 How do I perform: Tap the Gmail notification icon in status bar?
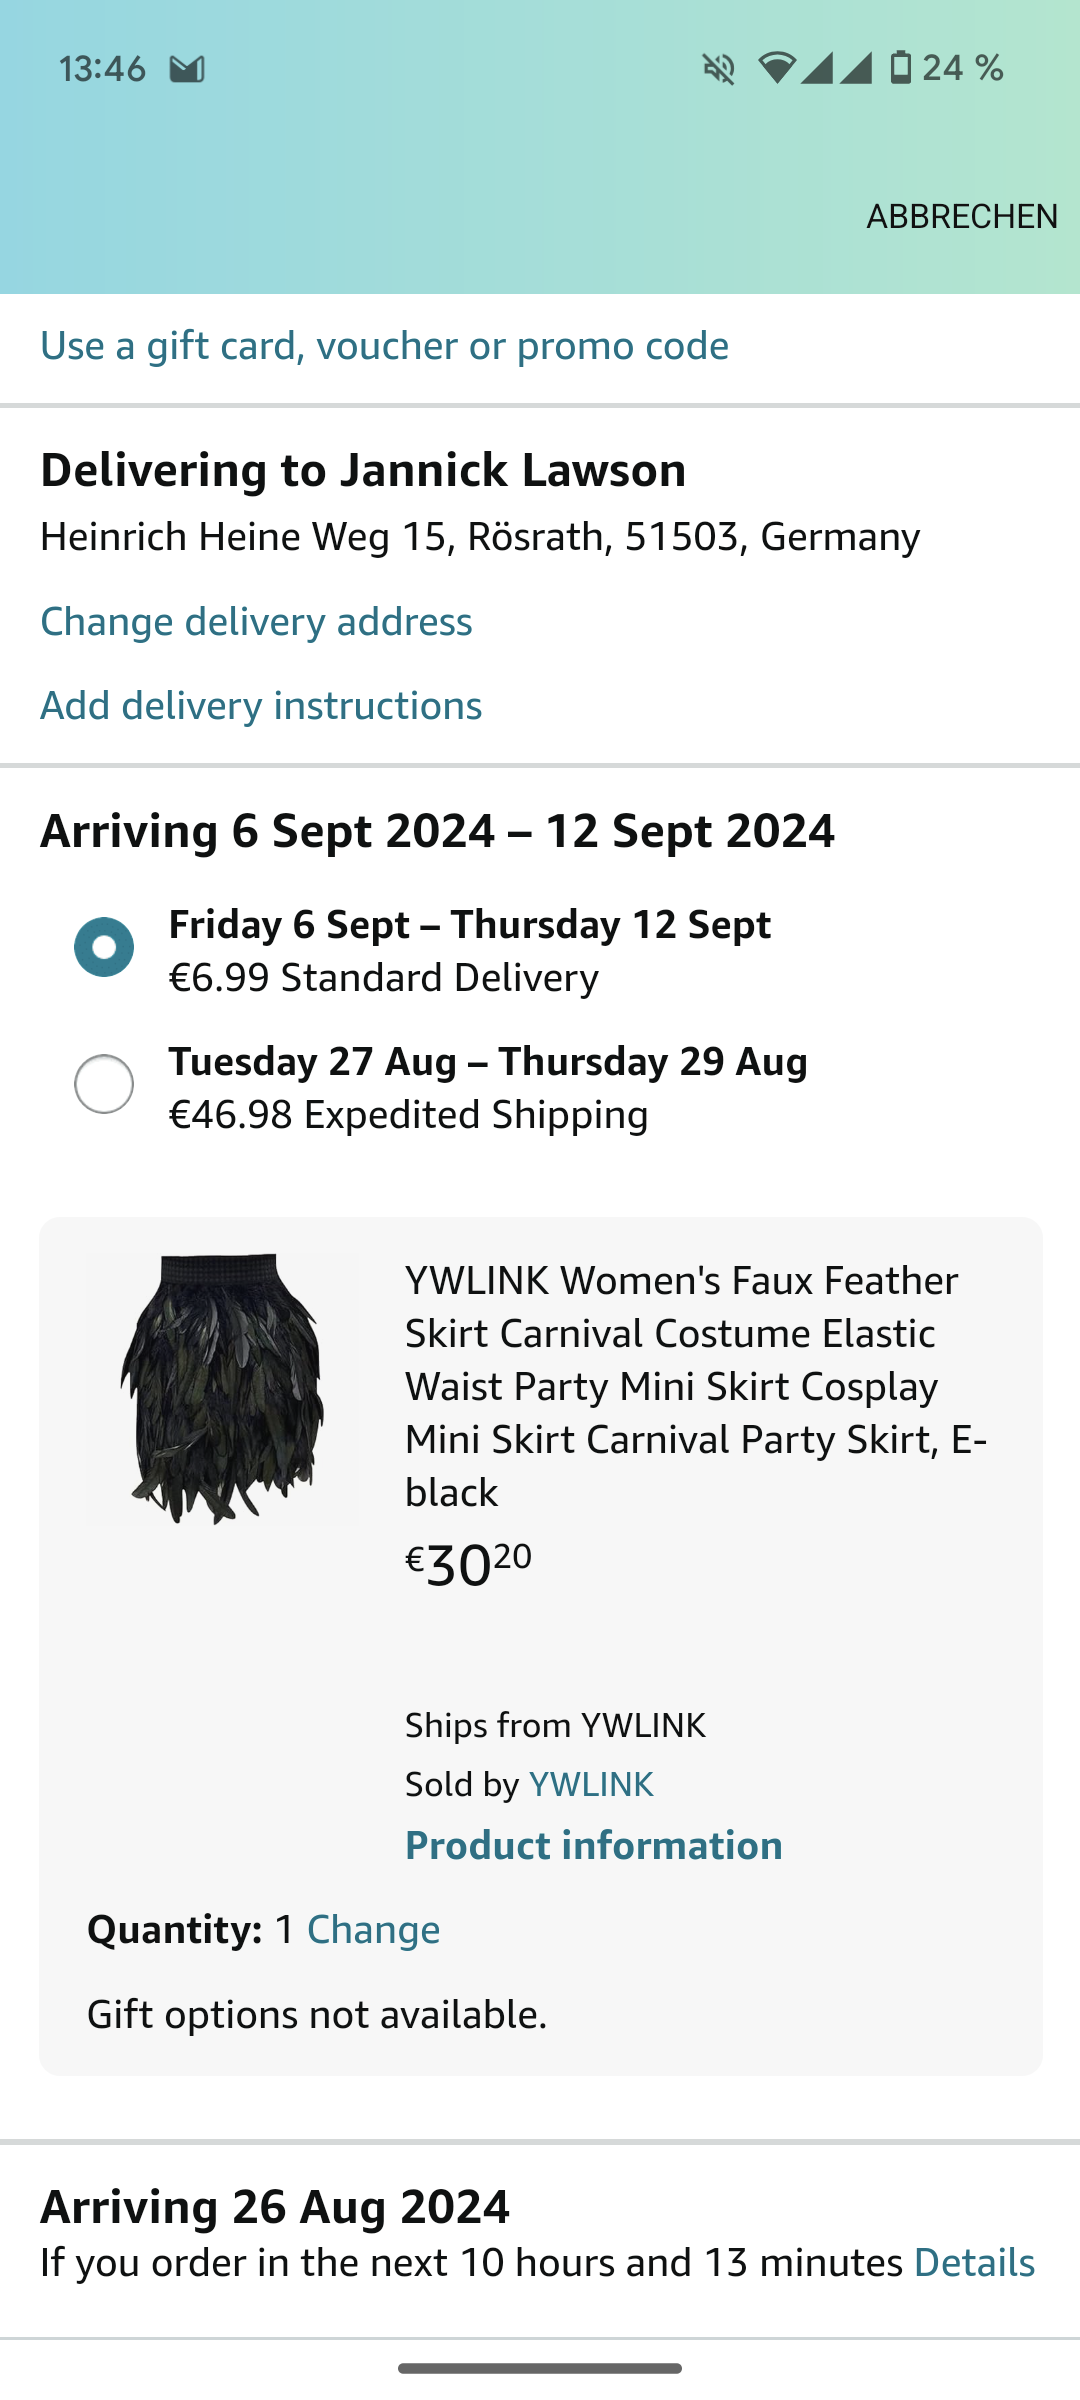(x=187, y=69)
